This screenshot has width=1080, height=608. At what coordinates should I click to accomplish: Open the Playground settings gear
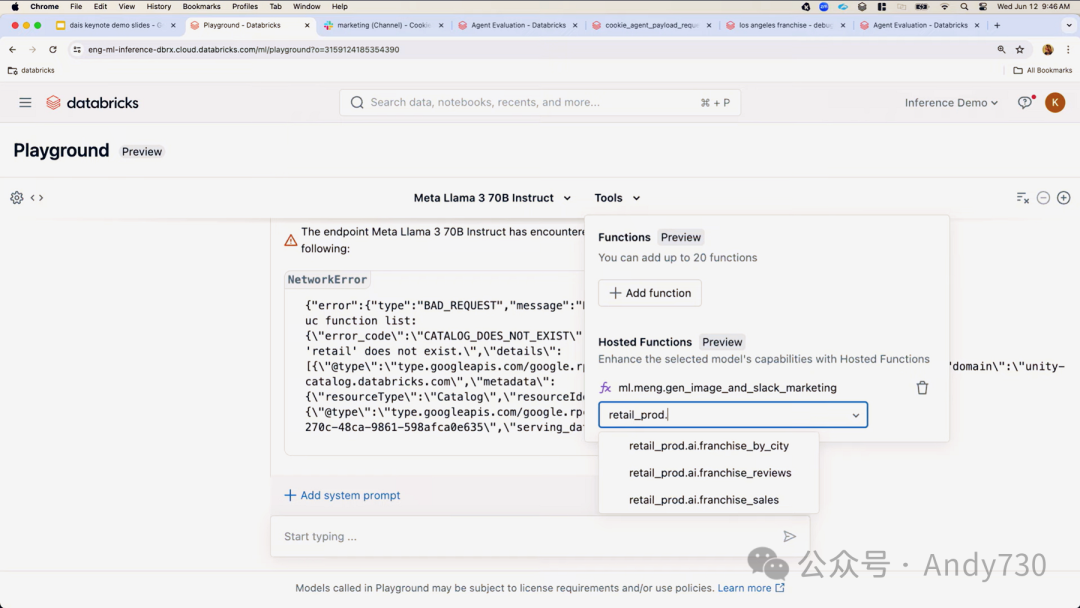(x=17, y=198)
